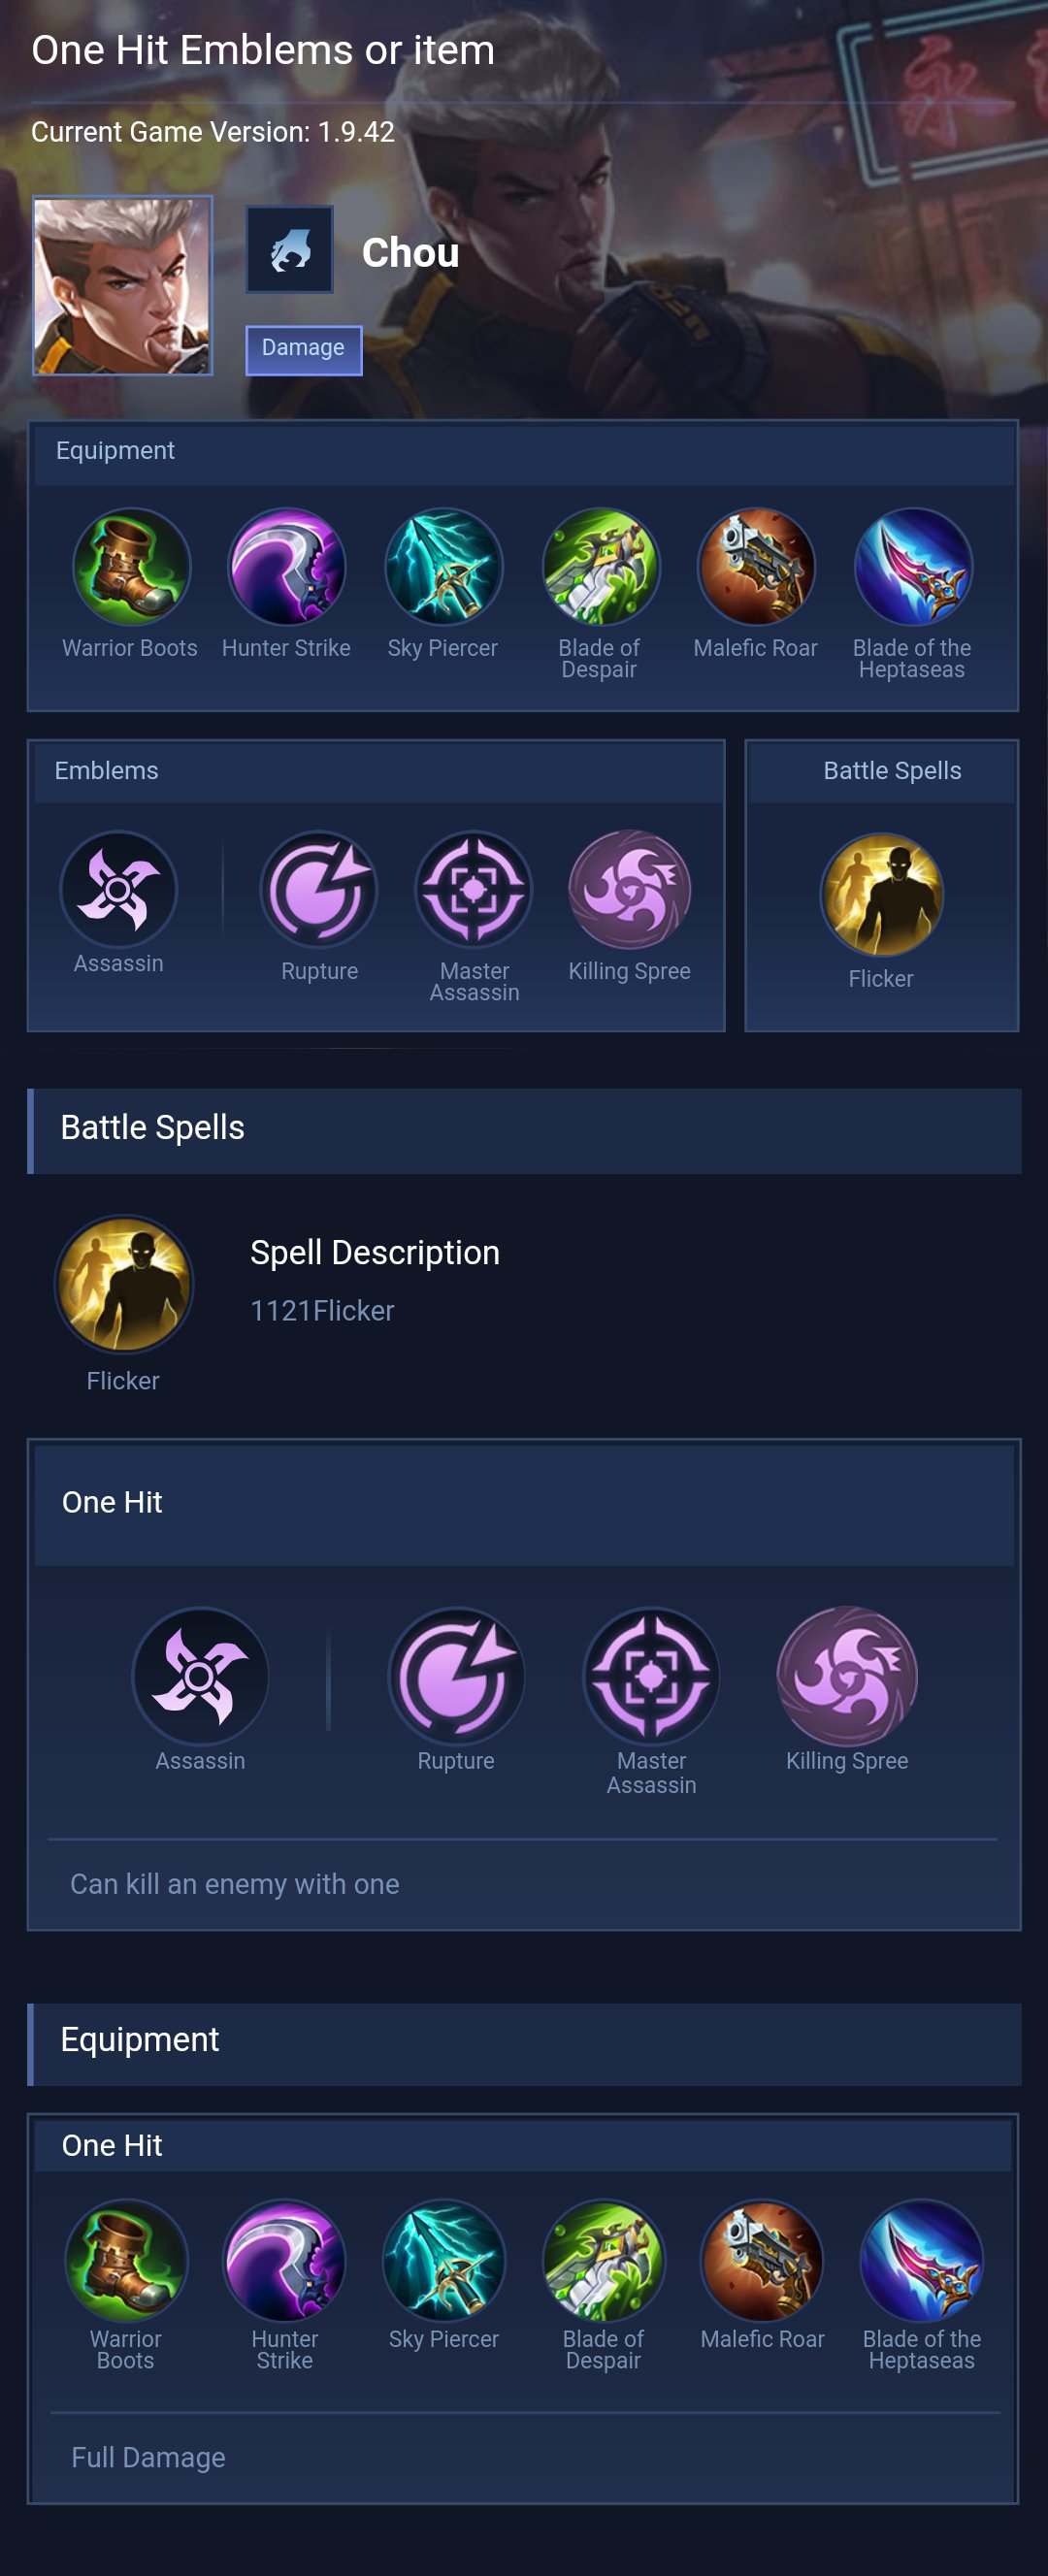Click the role icon beside Chou's name

click(290, 250)
